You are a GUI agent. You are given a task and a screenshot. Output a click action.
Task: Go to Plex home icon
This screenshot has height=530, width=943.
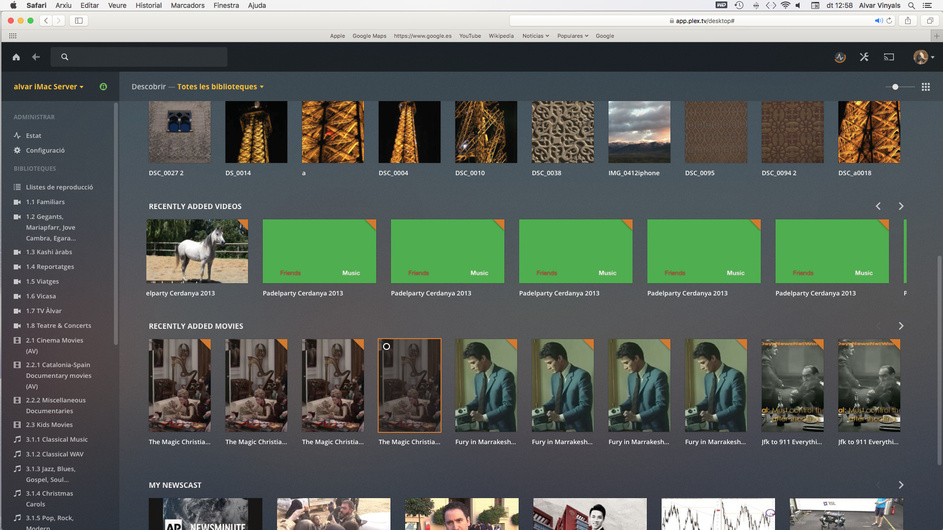[x=16, y=57]
